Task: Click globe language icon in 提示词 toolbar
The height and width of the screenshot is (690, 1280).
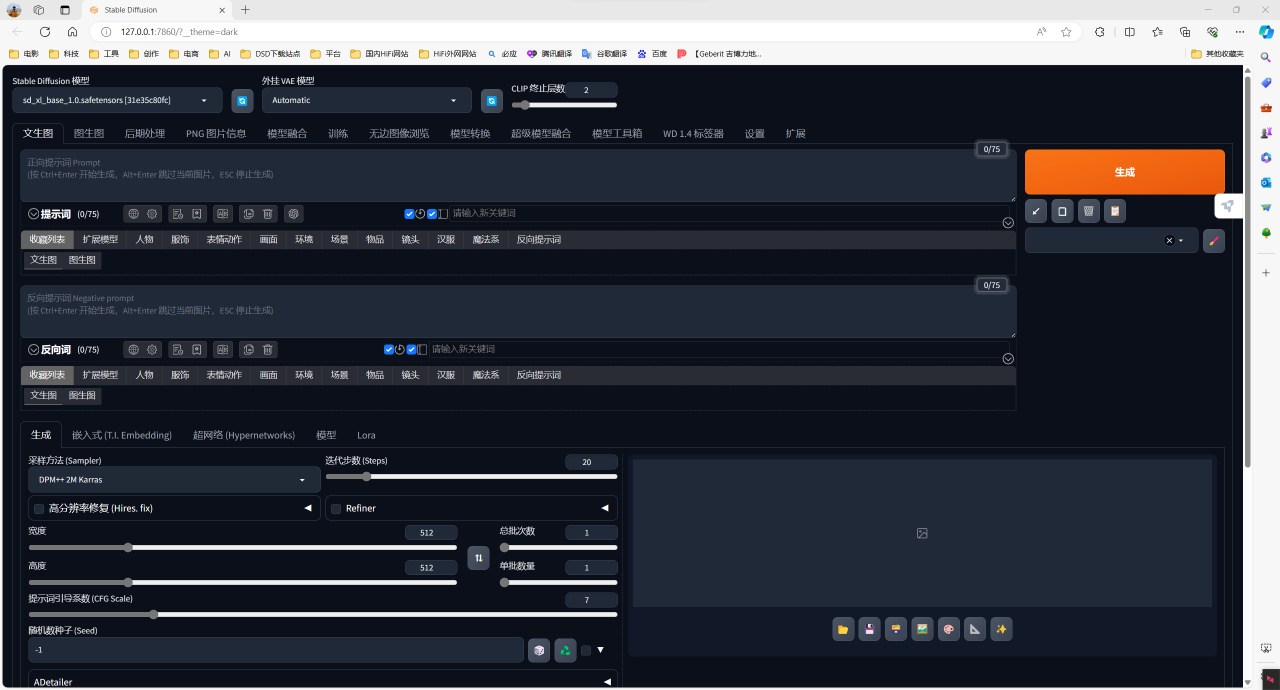Action: pos(133,214)
